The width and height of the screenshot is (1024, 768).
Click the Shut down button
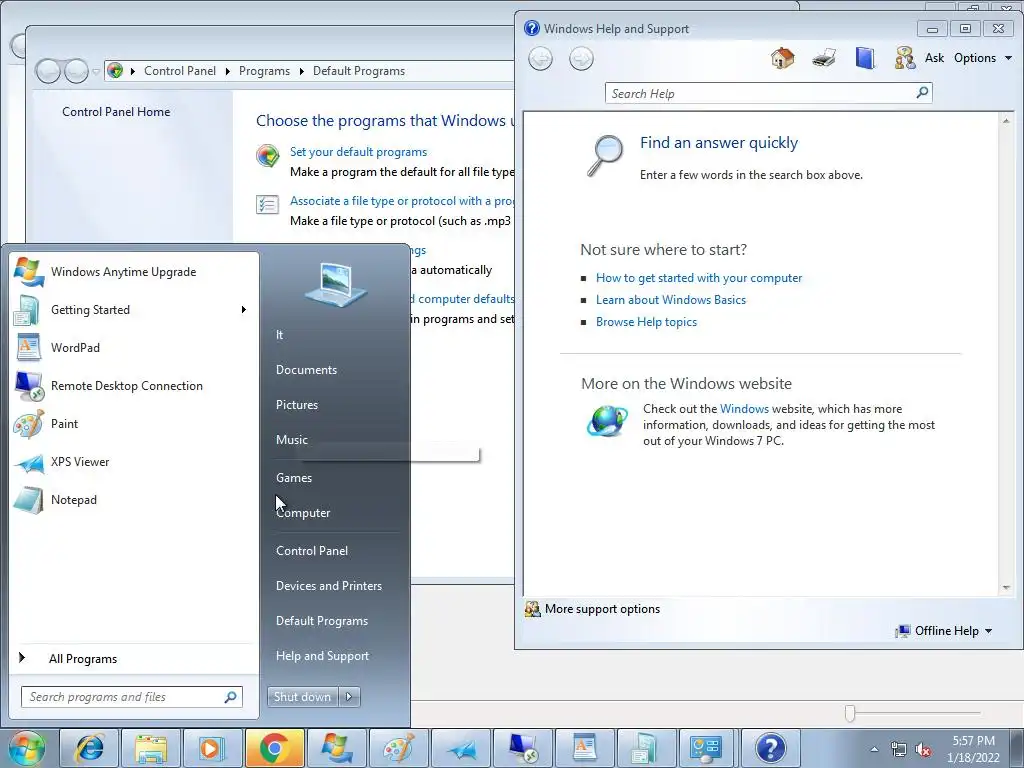point(303,697)
